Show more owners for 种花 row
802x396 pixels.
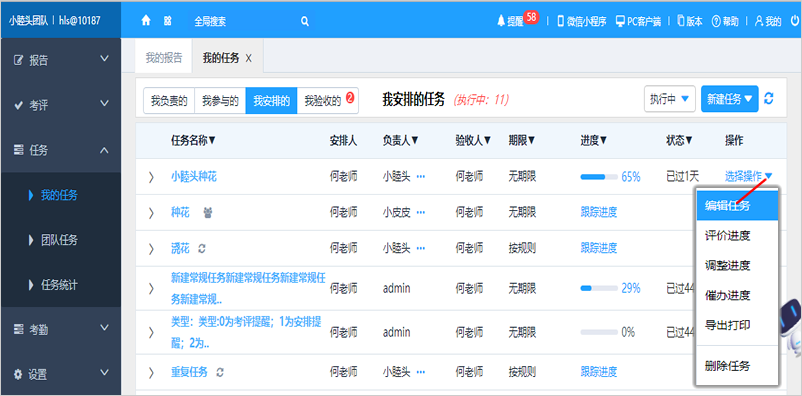tap(421, 212)
